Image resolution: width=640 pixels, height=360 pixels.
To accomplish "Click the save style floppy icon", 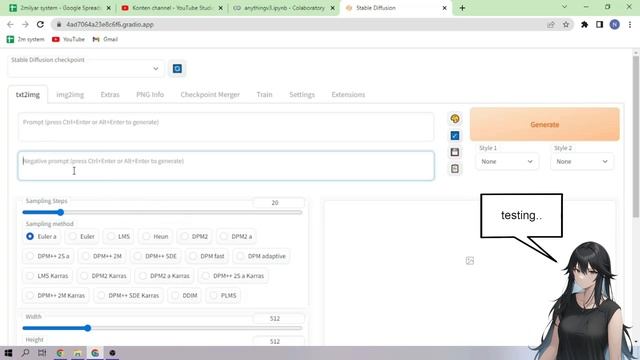I will [455, 152].
